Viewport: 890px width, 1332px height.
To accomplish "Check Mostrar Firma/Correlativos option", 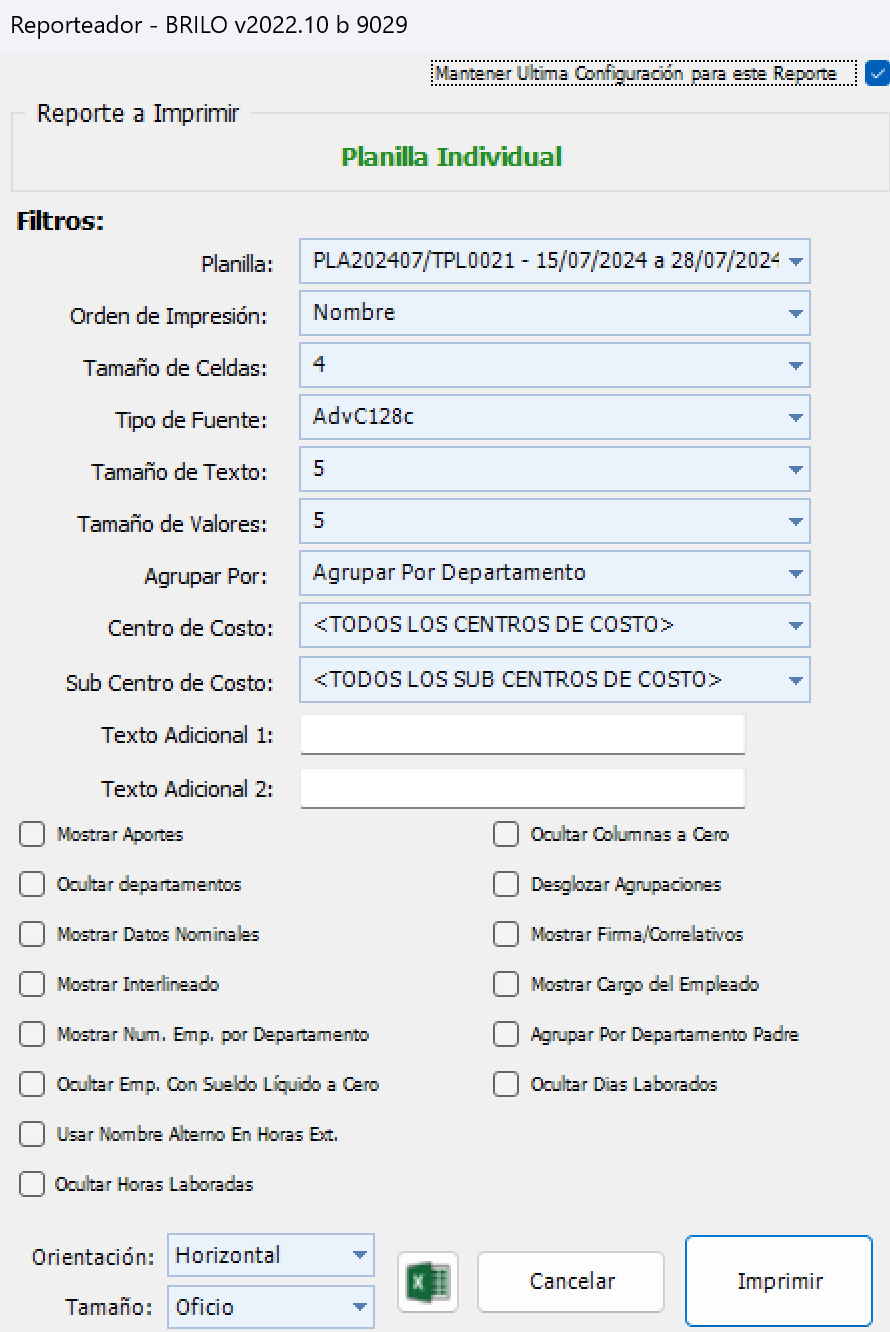I will tap(505, 934).
